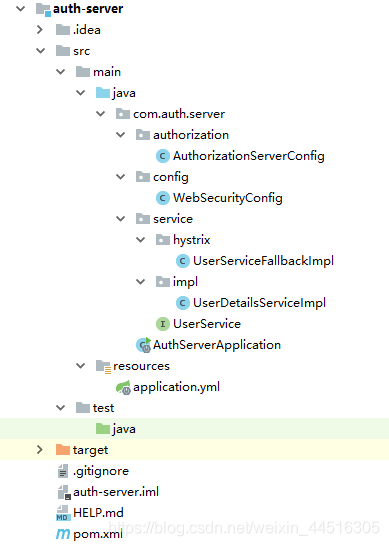This screenshot has width=389, height=546.
Task: Collapse the hystrix package
Action: click(x=140, y=240)
